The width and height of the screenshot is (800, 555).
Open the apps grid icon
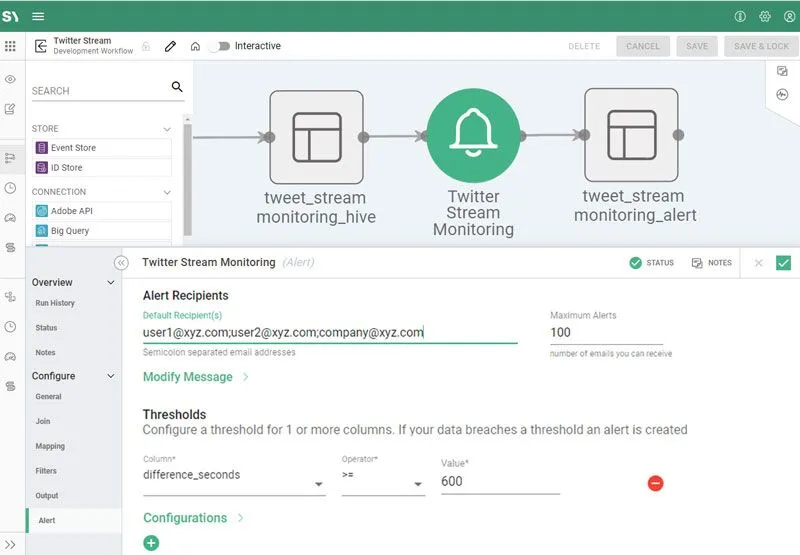point(10,46)
